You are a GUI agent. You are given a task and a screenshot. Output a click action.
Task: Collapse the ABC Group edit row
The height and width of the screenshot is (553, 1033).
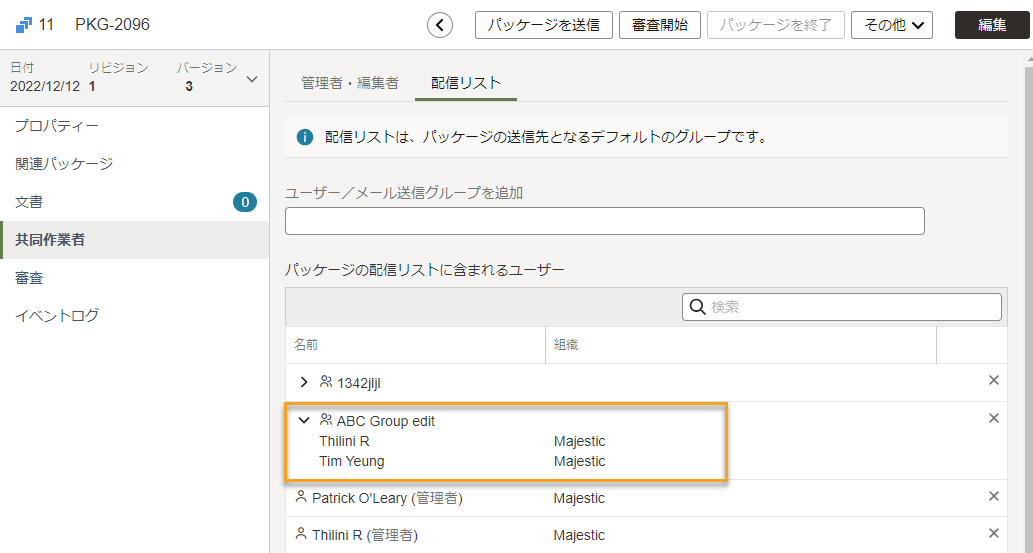tap(304, 420)
